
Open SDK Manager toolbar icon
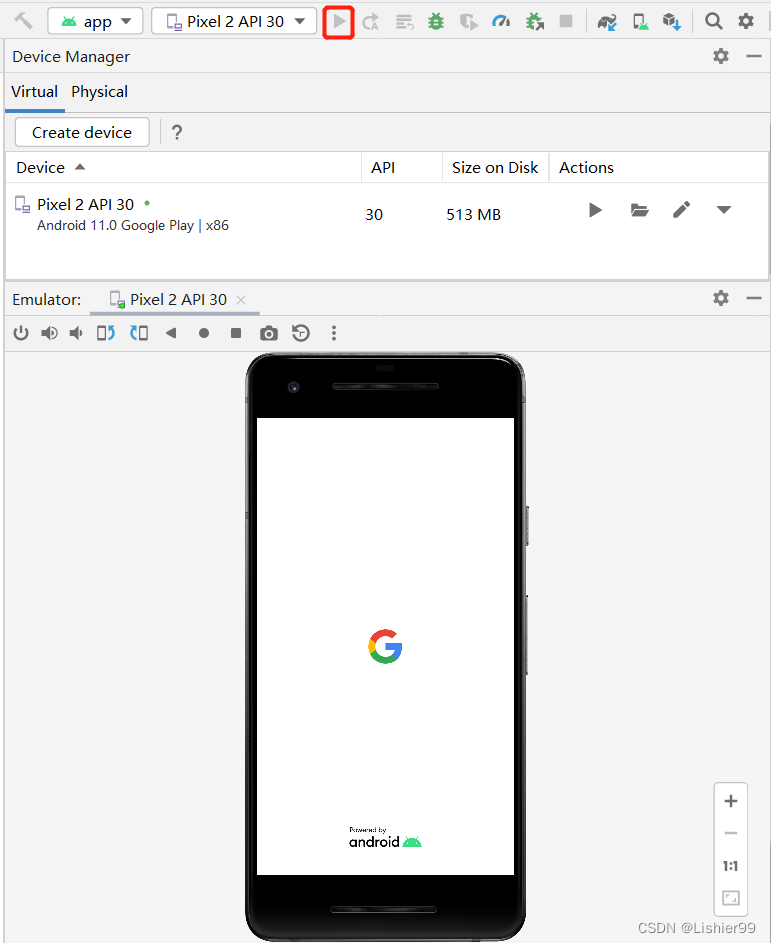click(672, 22)
